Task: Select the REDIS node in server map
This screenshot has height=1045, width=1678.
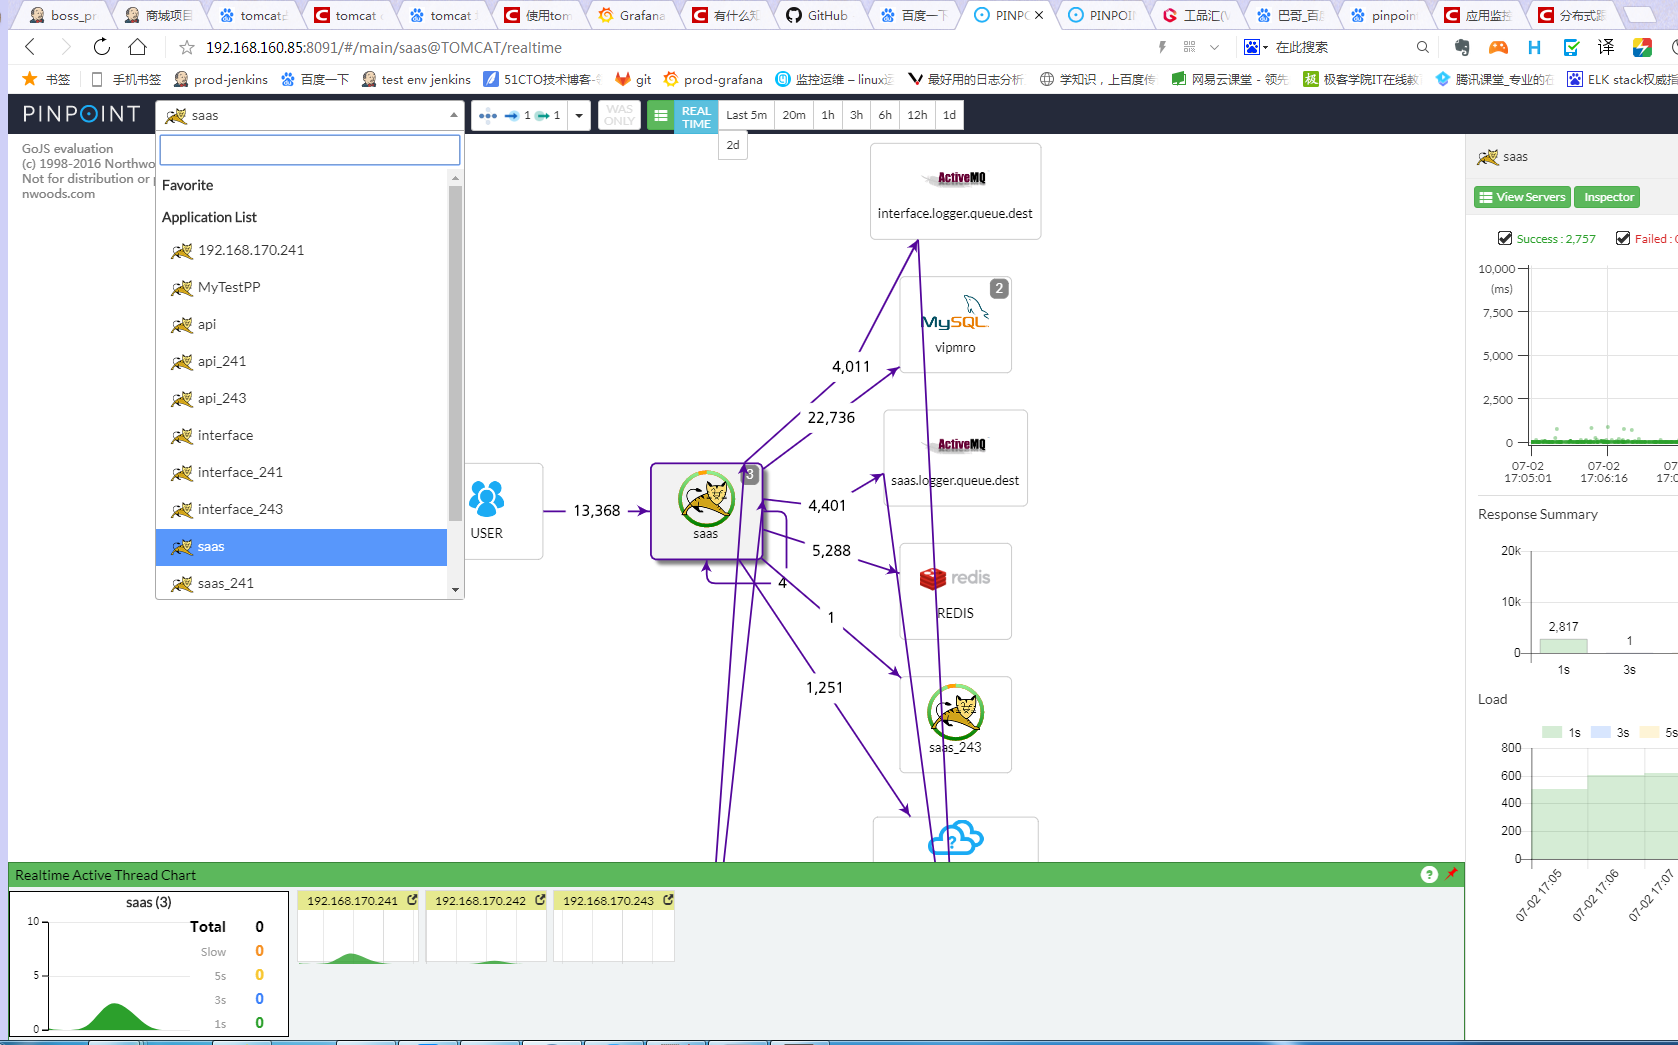Action: click(x=955, y=591)
